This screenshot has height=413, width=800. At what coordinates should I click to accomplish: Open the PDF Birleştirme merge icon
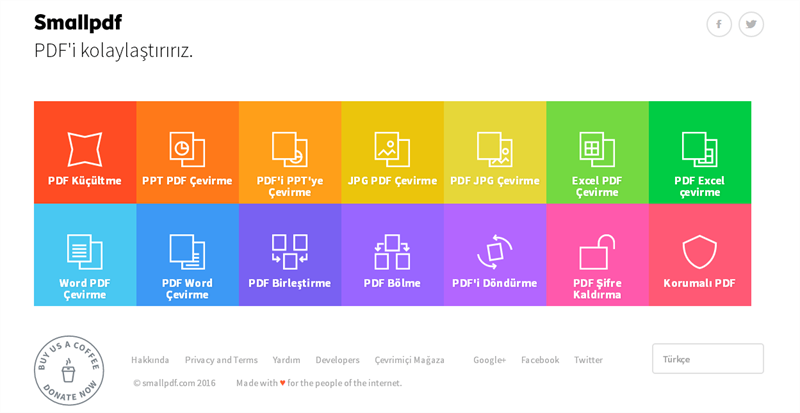tap(290, 252)
